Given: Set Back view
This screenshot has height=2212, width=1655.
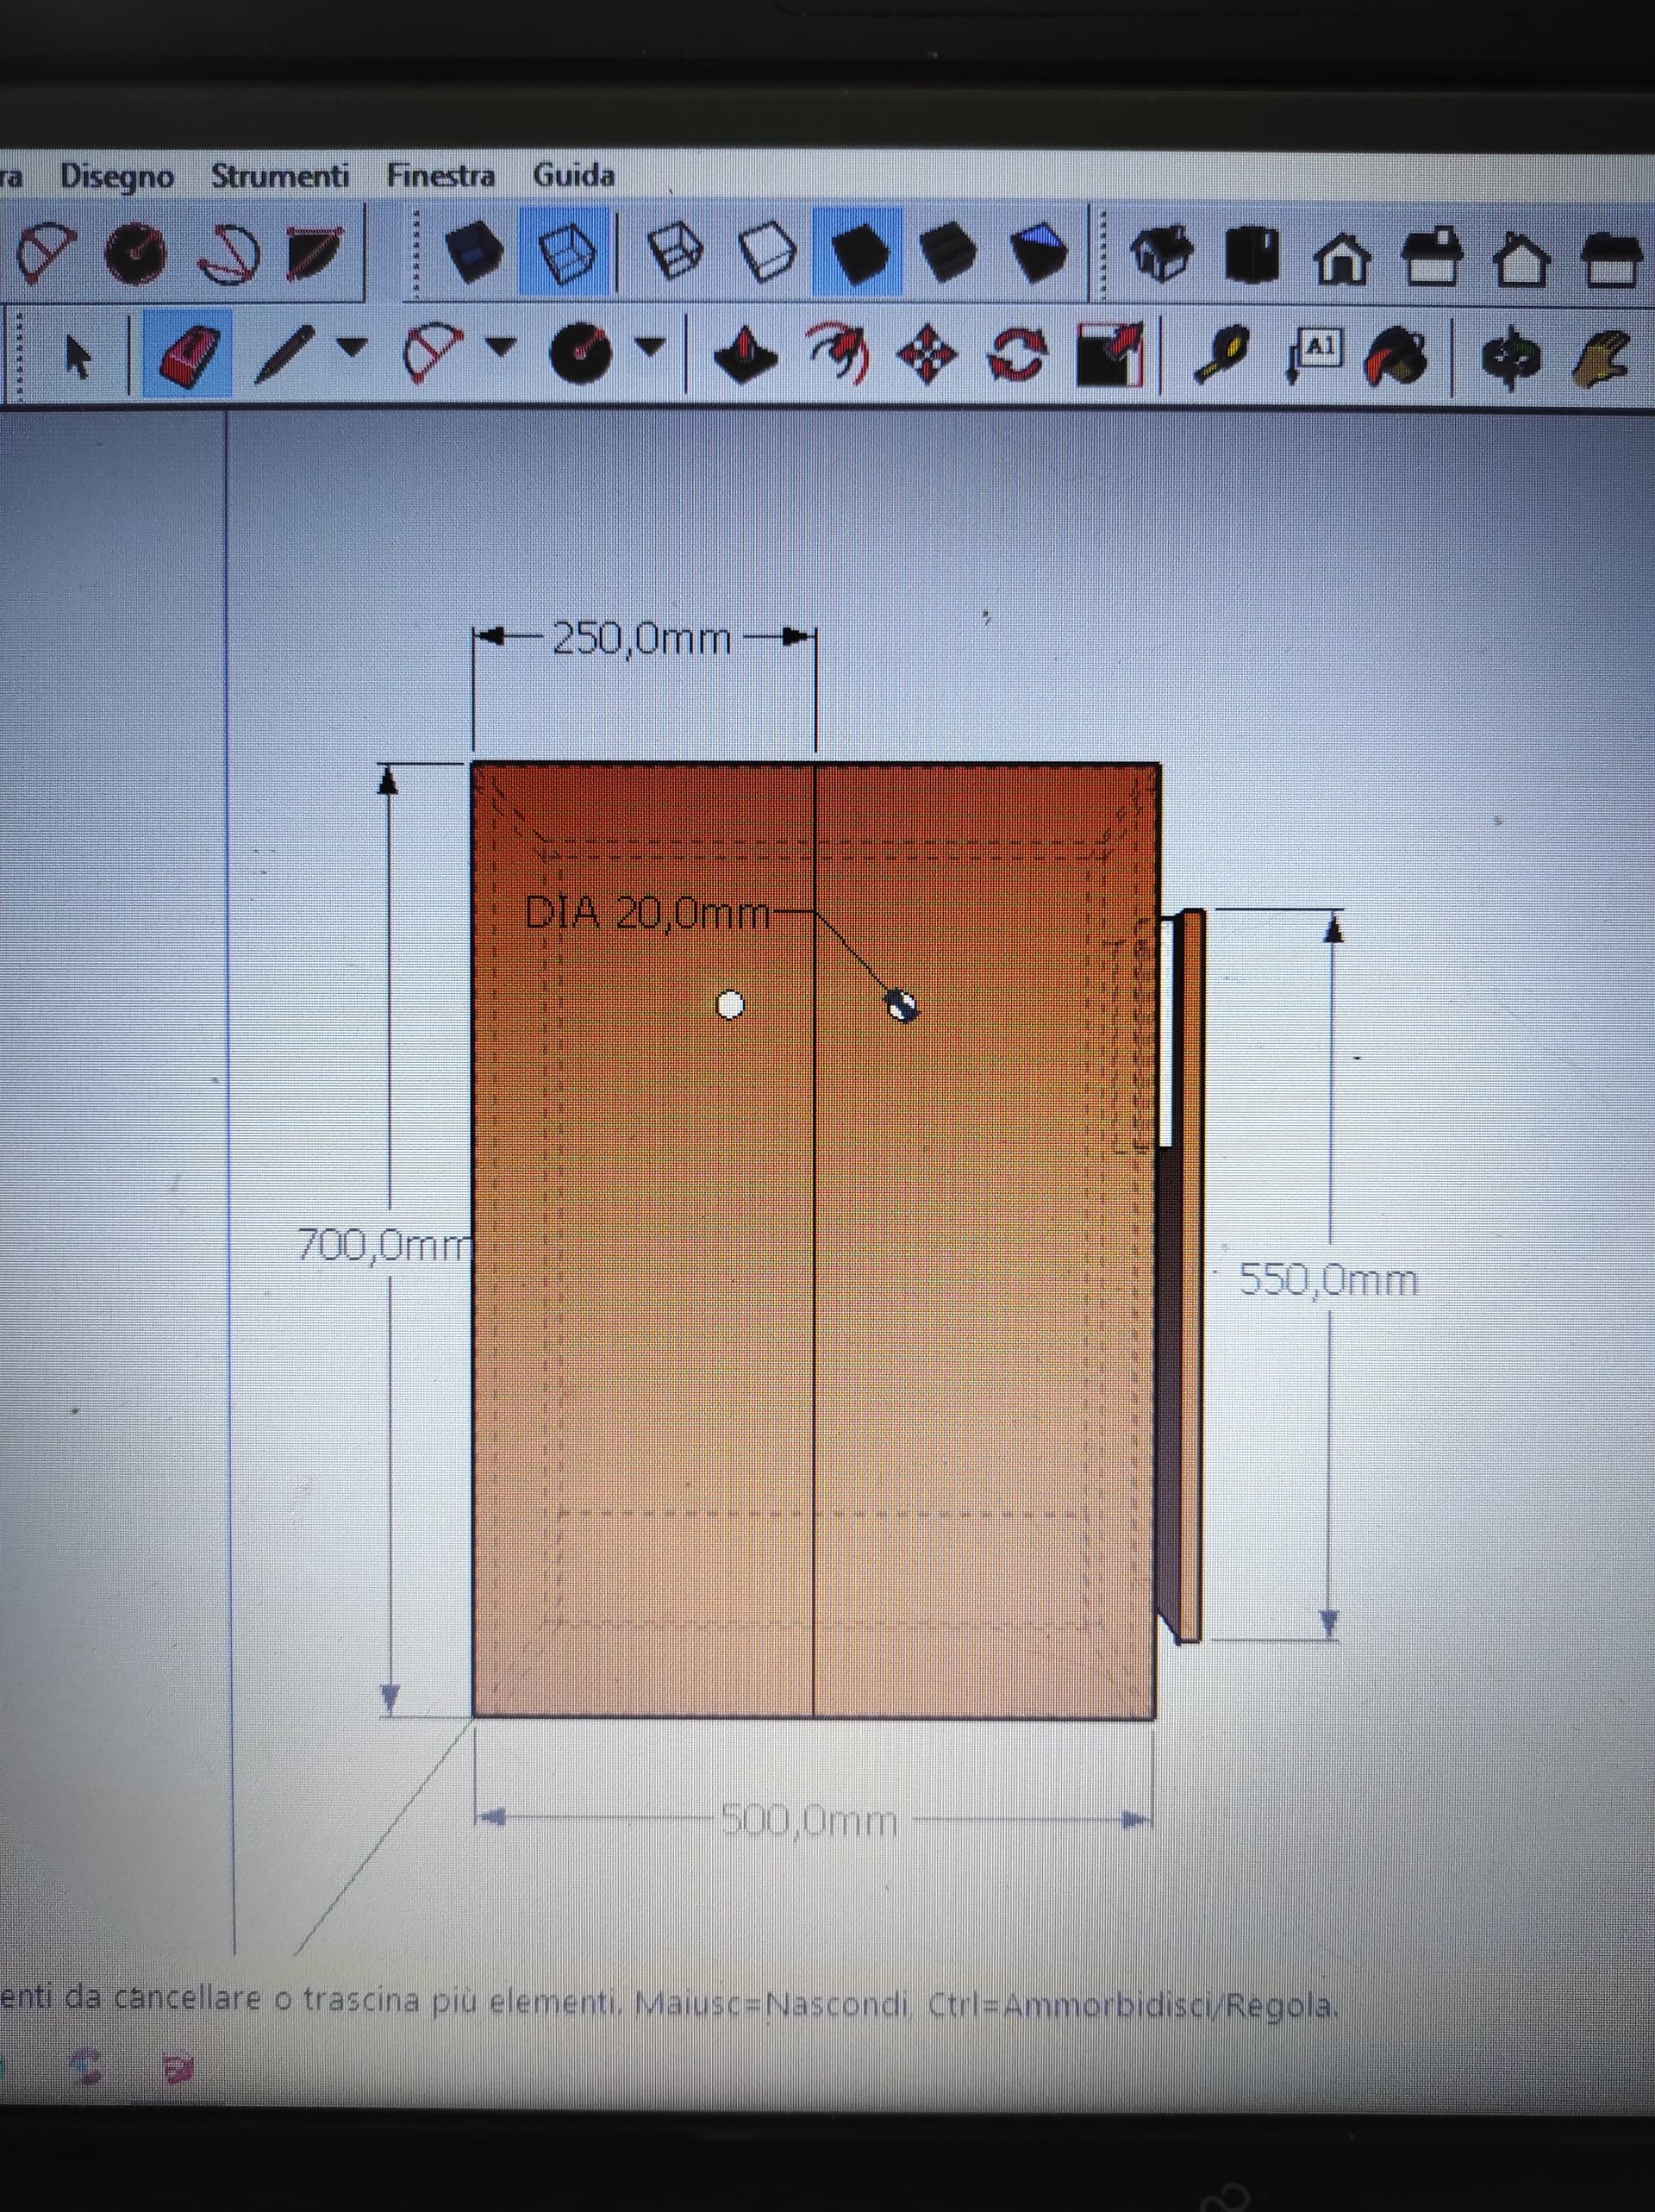Looking at the screenshot, I should point(1521,259).
